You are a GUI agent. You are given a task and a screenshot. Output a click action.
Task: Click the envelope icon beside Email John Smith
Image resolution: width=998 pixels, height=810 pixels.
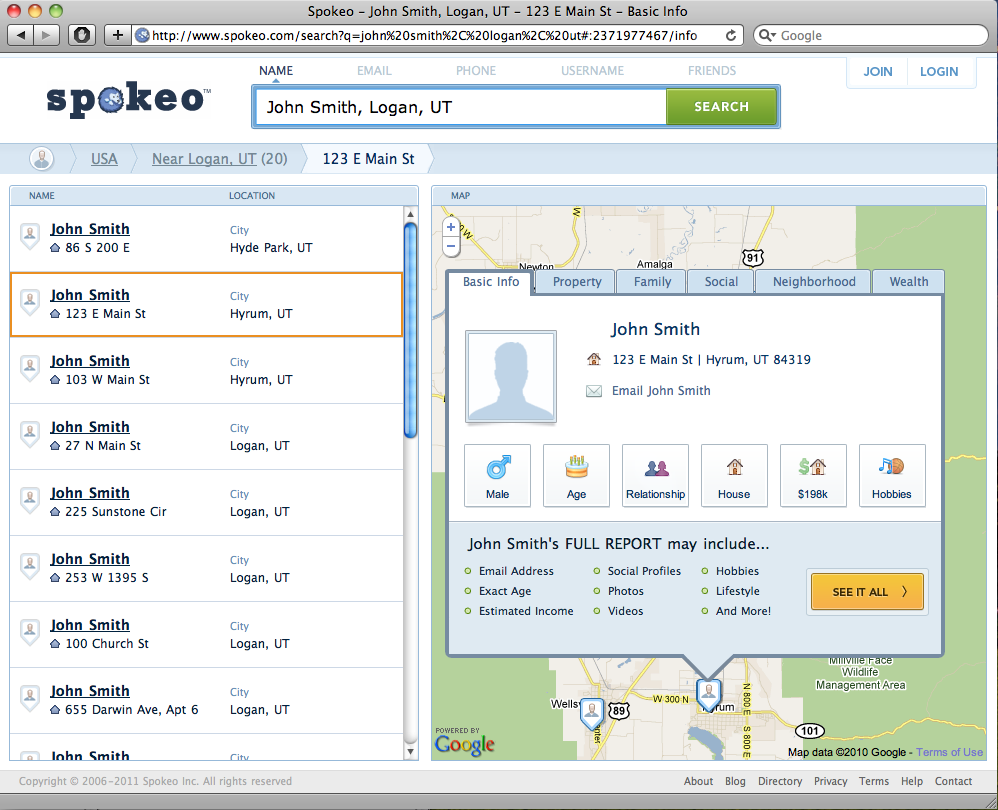click(x=593, y=391)
